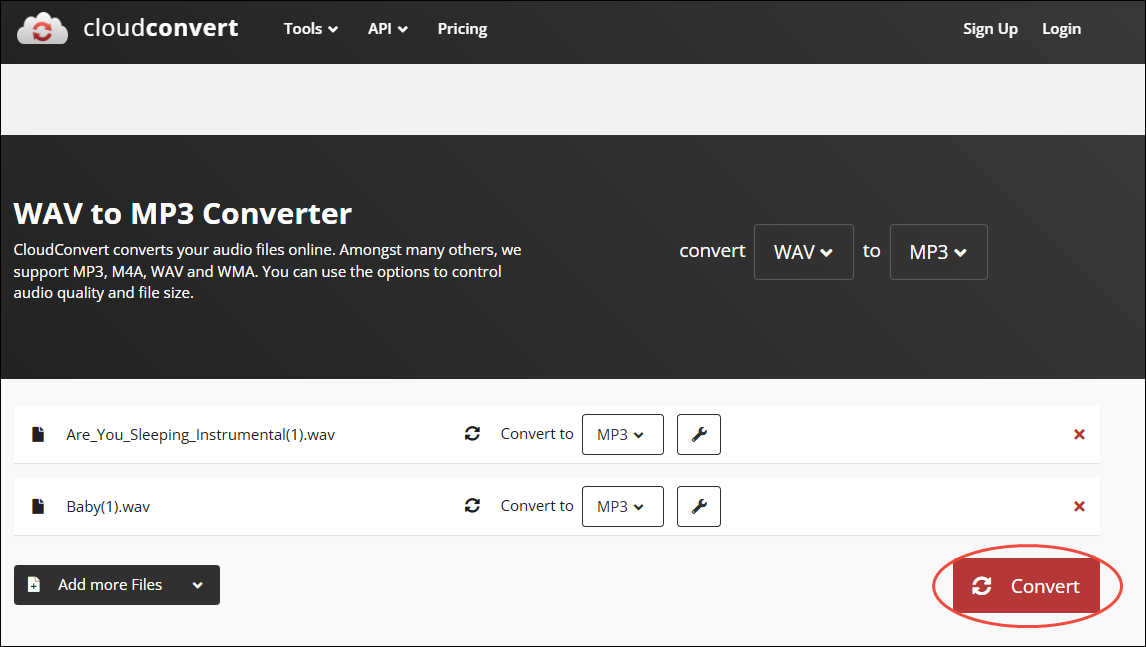Click the Sign Up link

coord(990,29)
